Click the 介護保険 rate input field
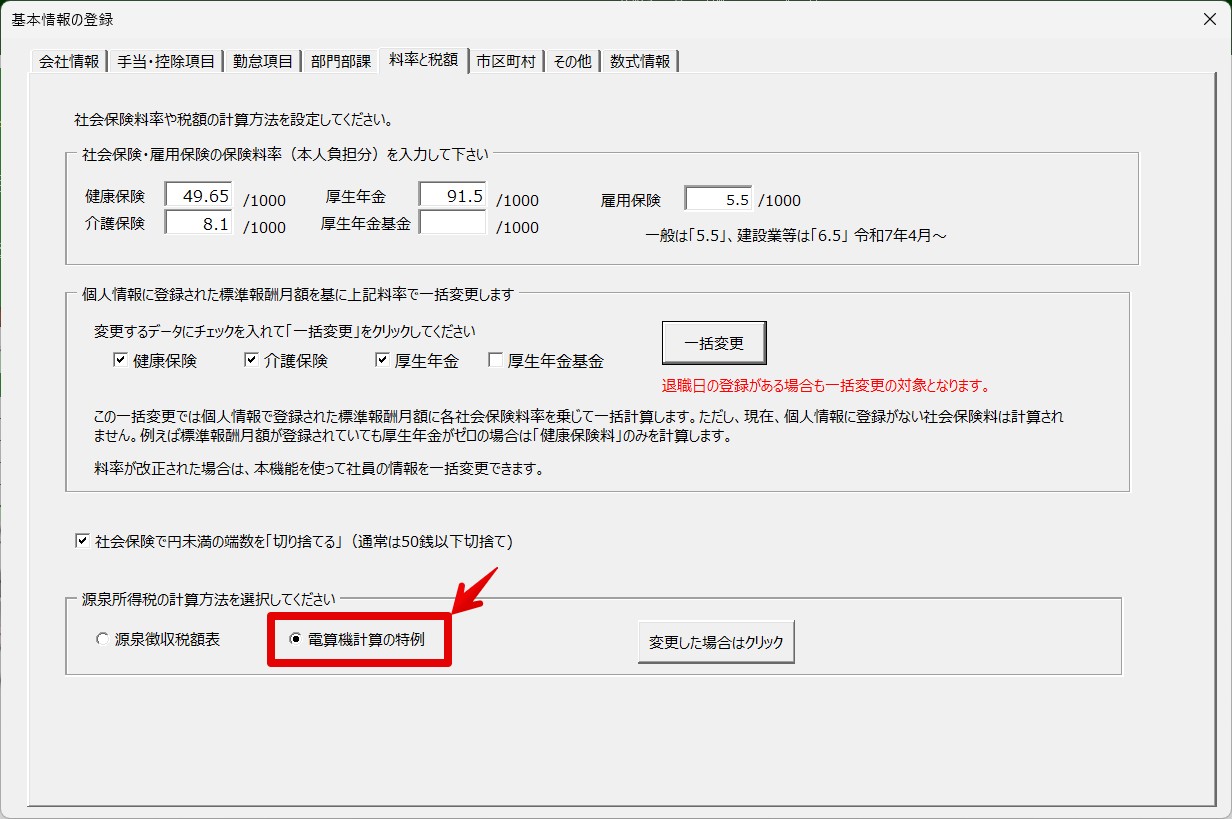1232x819 pixels. 199,224
